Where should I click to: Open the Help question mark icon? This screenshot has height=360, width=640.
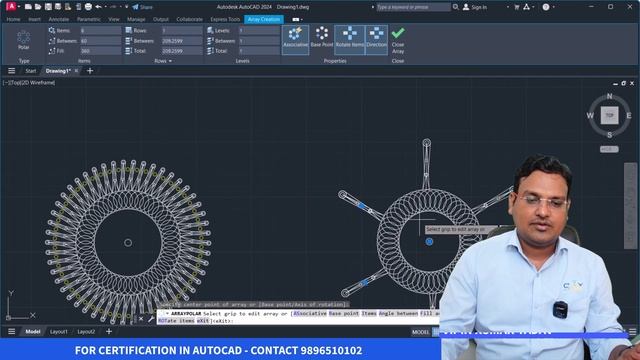click(x=546, y=7)
